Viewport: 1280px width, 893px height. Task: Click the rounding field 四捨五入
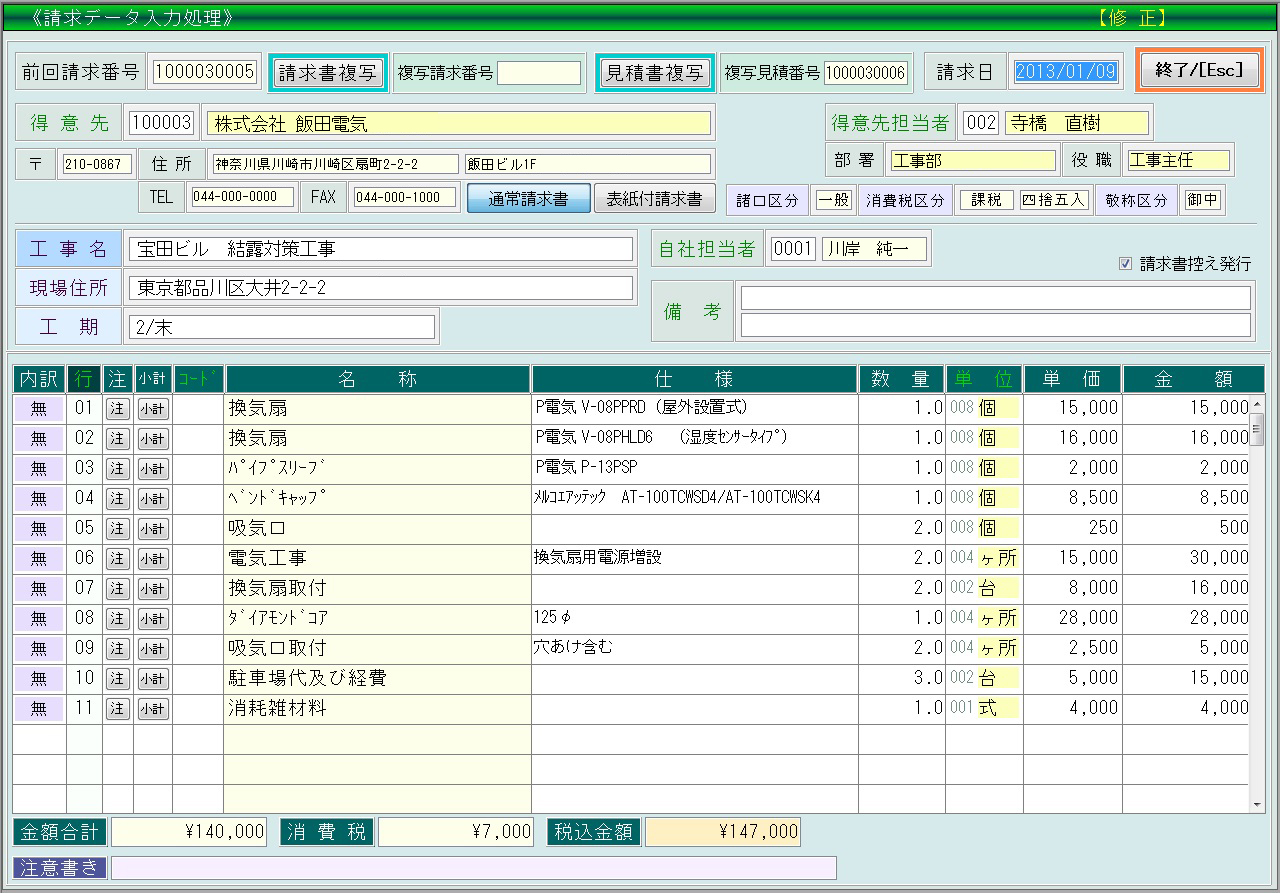[1054, 200]
